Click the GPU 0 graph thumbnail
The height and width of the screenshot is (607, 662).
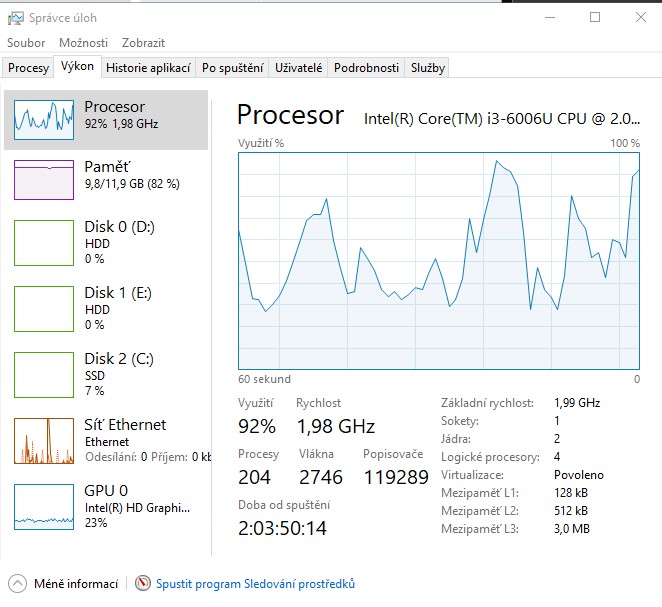click(44, 507)
